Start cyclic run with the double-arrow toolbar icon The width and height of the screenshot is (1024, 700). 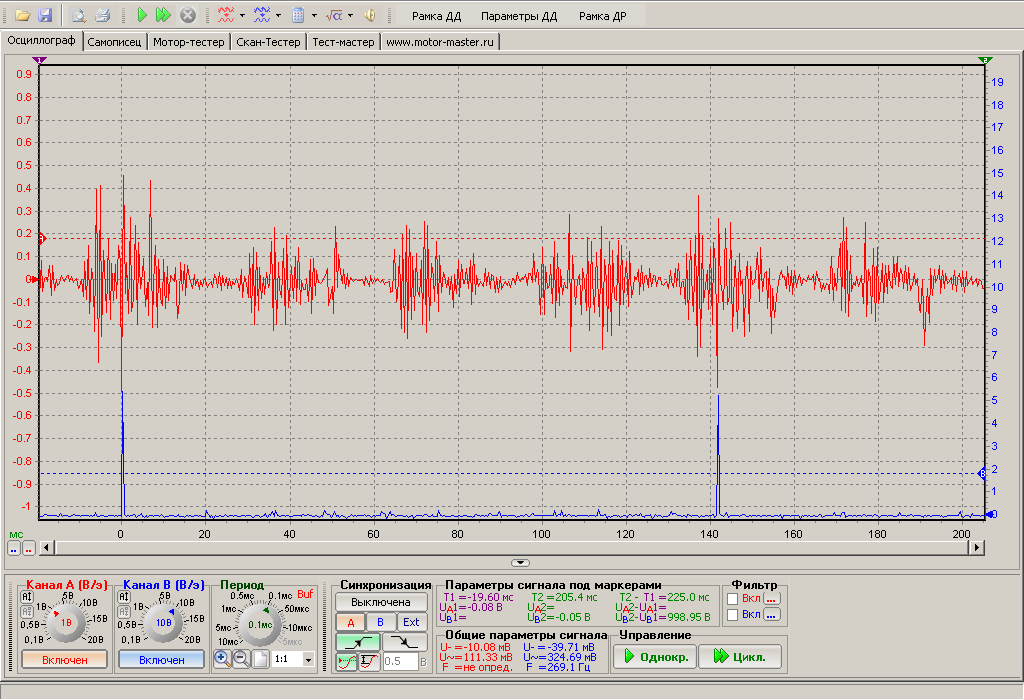click(163, 15)
